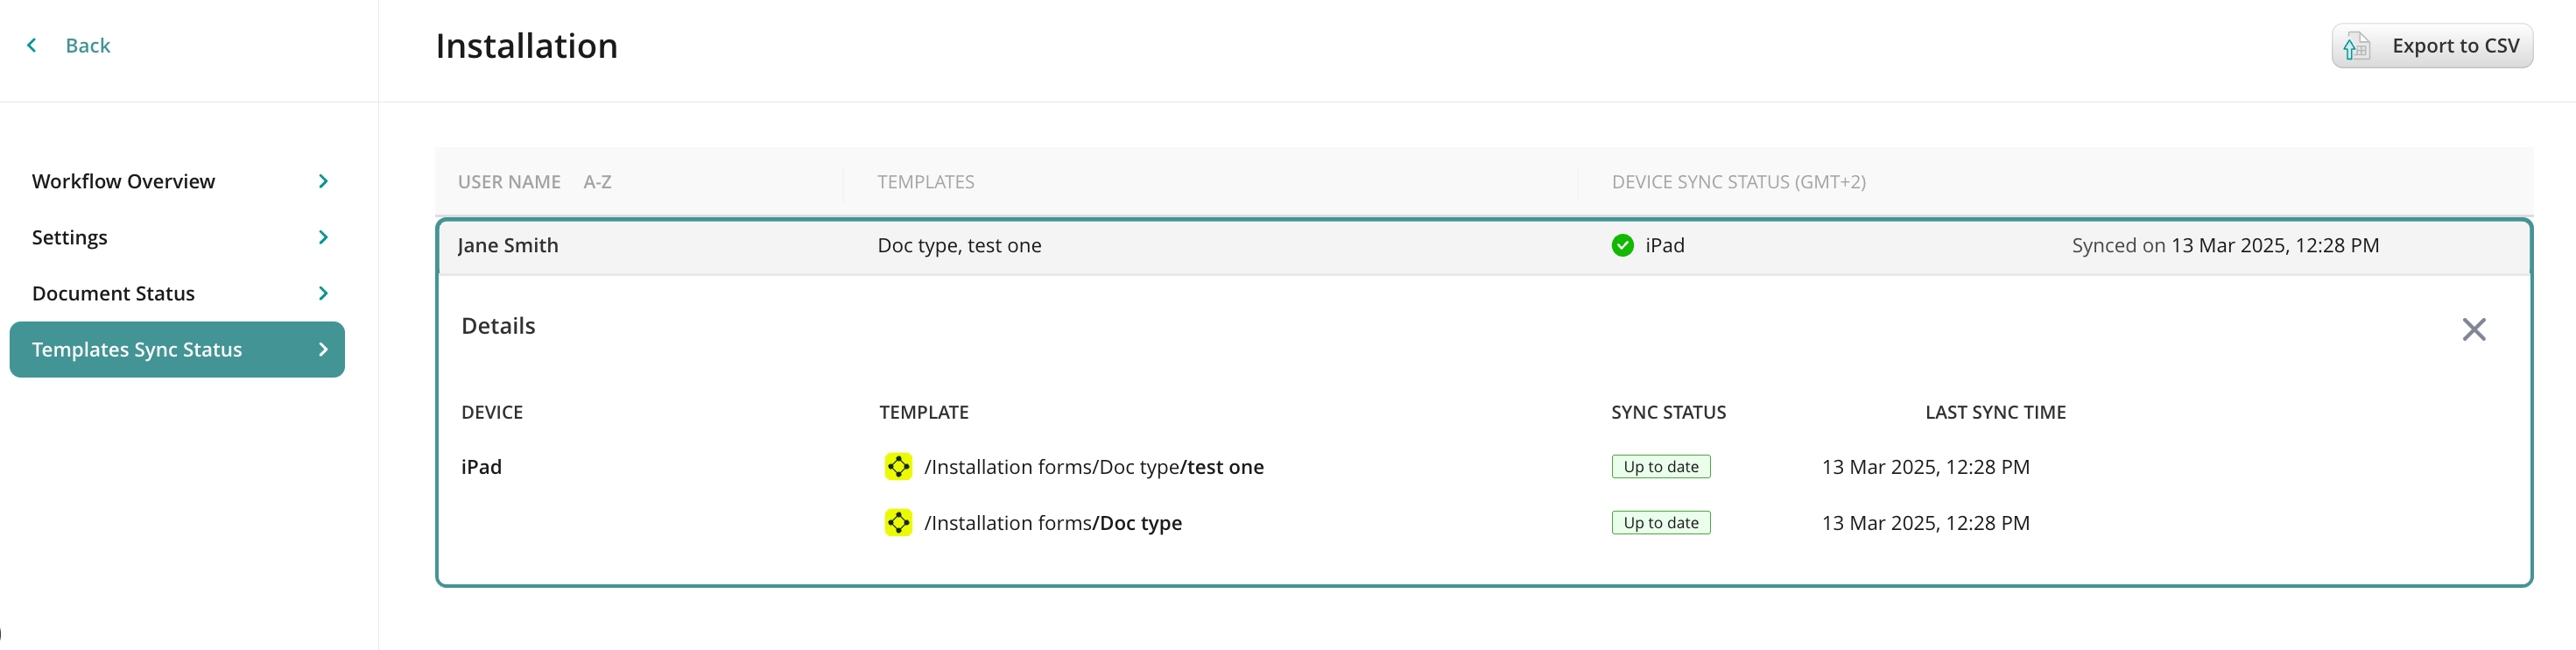Screen dimensions: 2576x650
Task: Expand the Settings chevron arrow
Action: 323,237
